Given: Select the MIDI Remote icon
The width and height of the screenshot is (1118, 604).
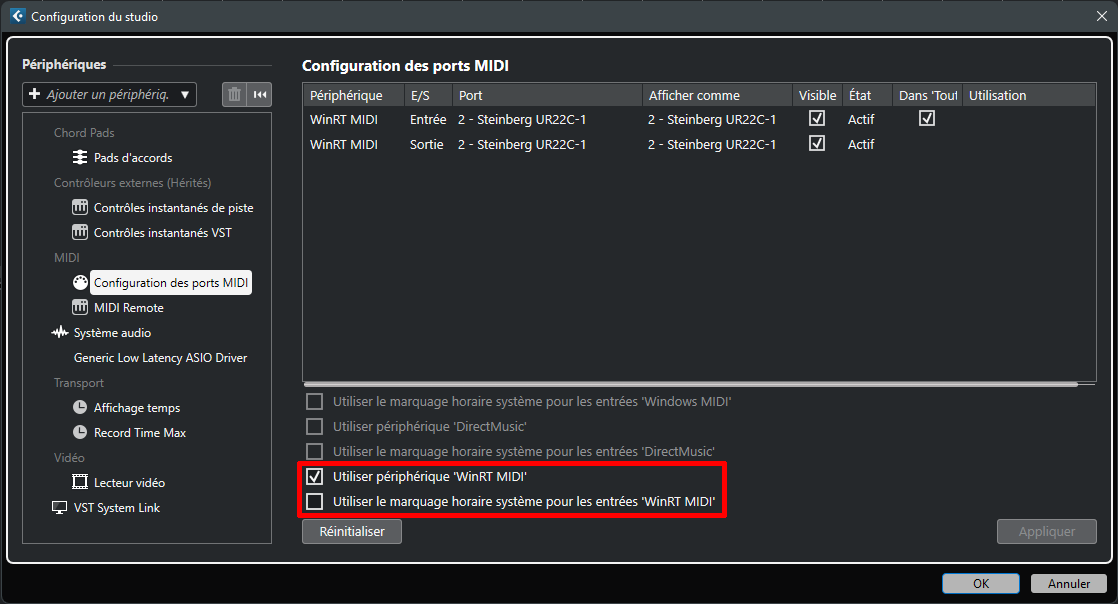Looking at the screenshot, I should coord(81,308).
